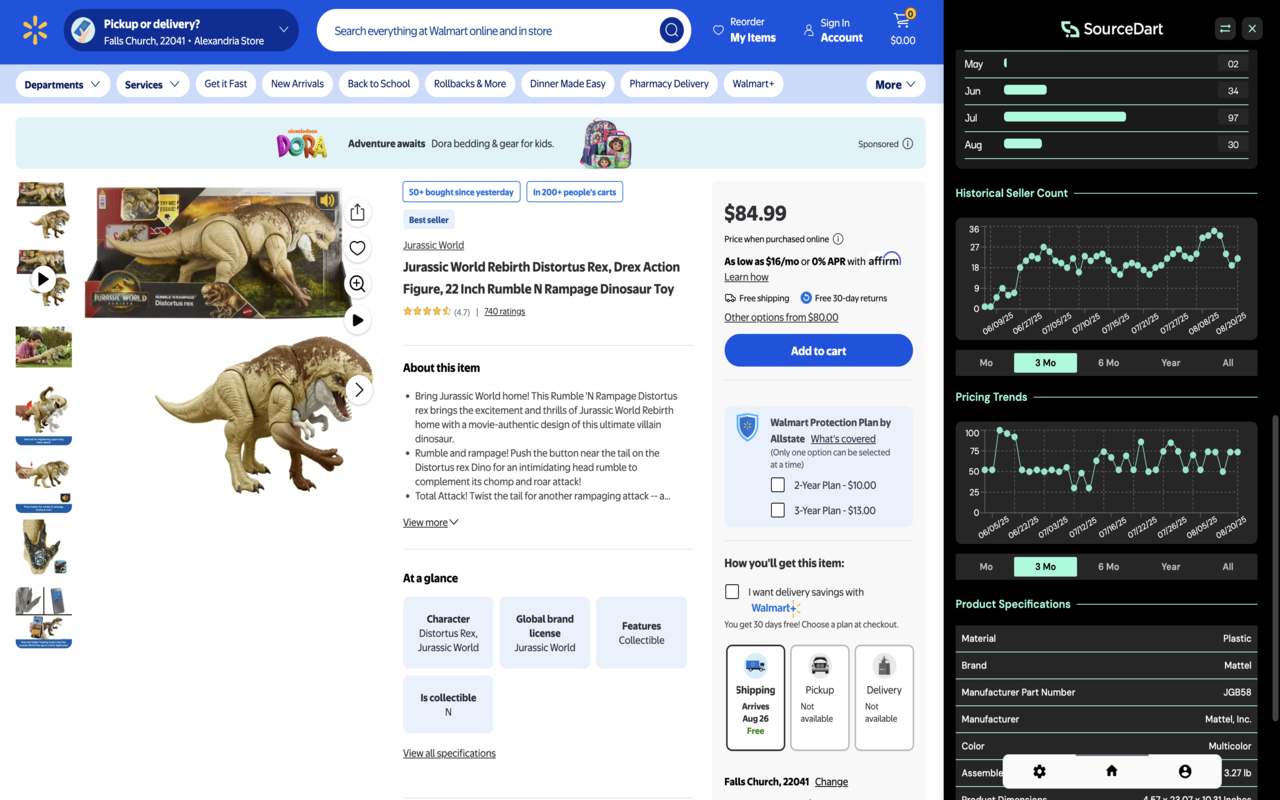This screenshot has width=1280, height=800.
Task: Click SourceDart panel scrollbar
Action: pyautogui.click(x=1274, y=567)
